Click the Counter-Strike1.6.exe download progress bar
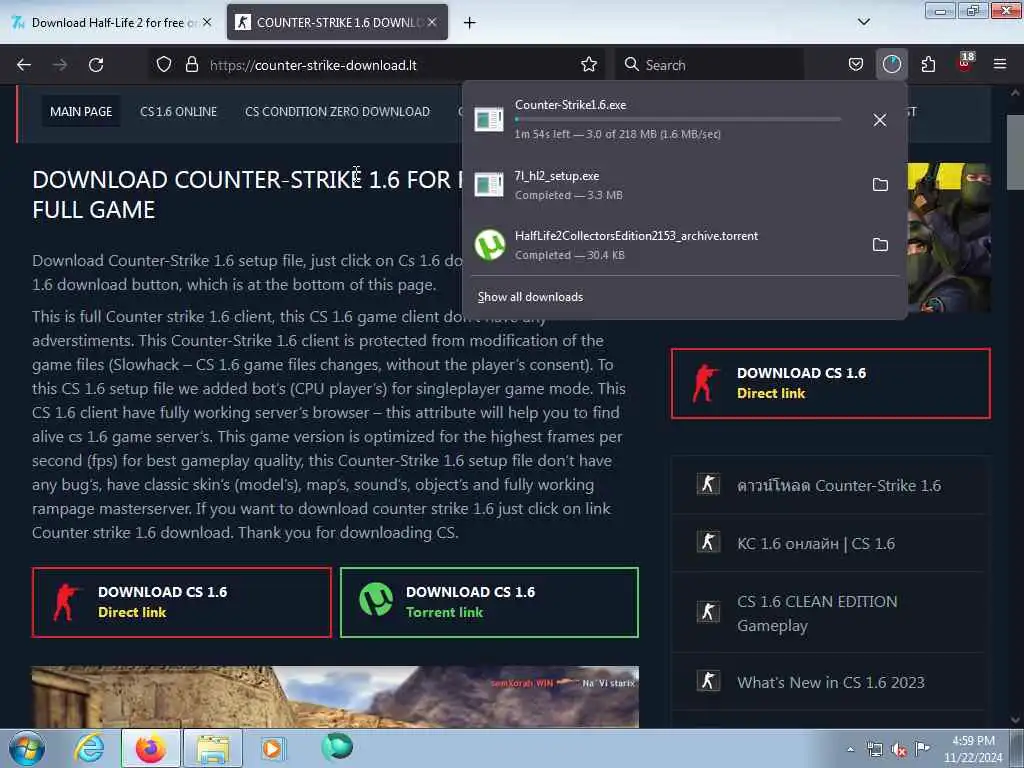The image size is (1024, 768). [x=677, y=120]
